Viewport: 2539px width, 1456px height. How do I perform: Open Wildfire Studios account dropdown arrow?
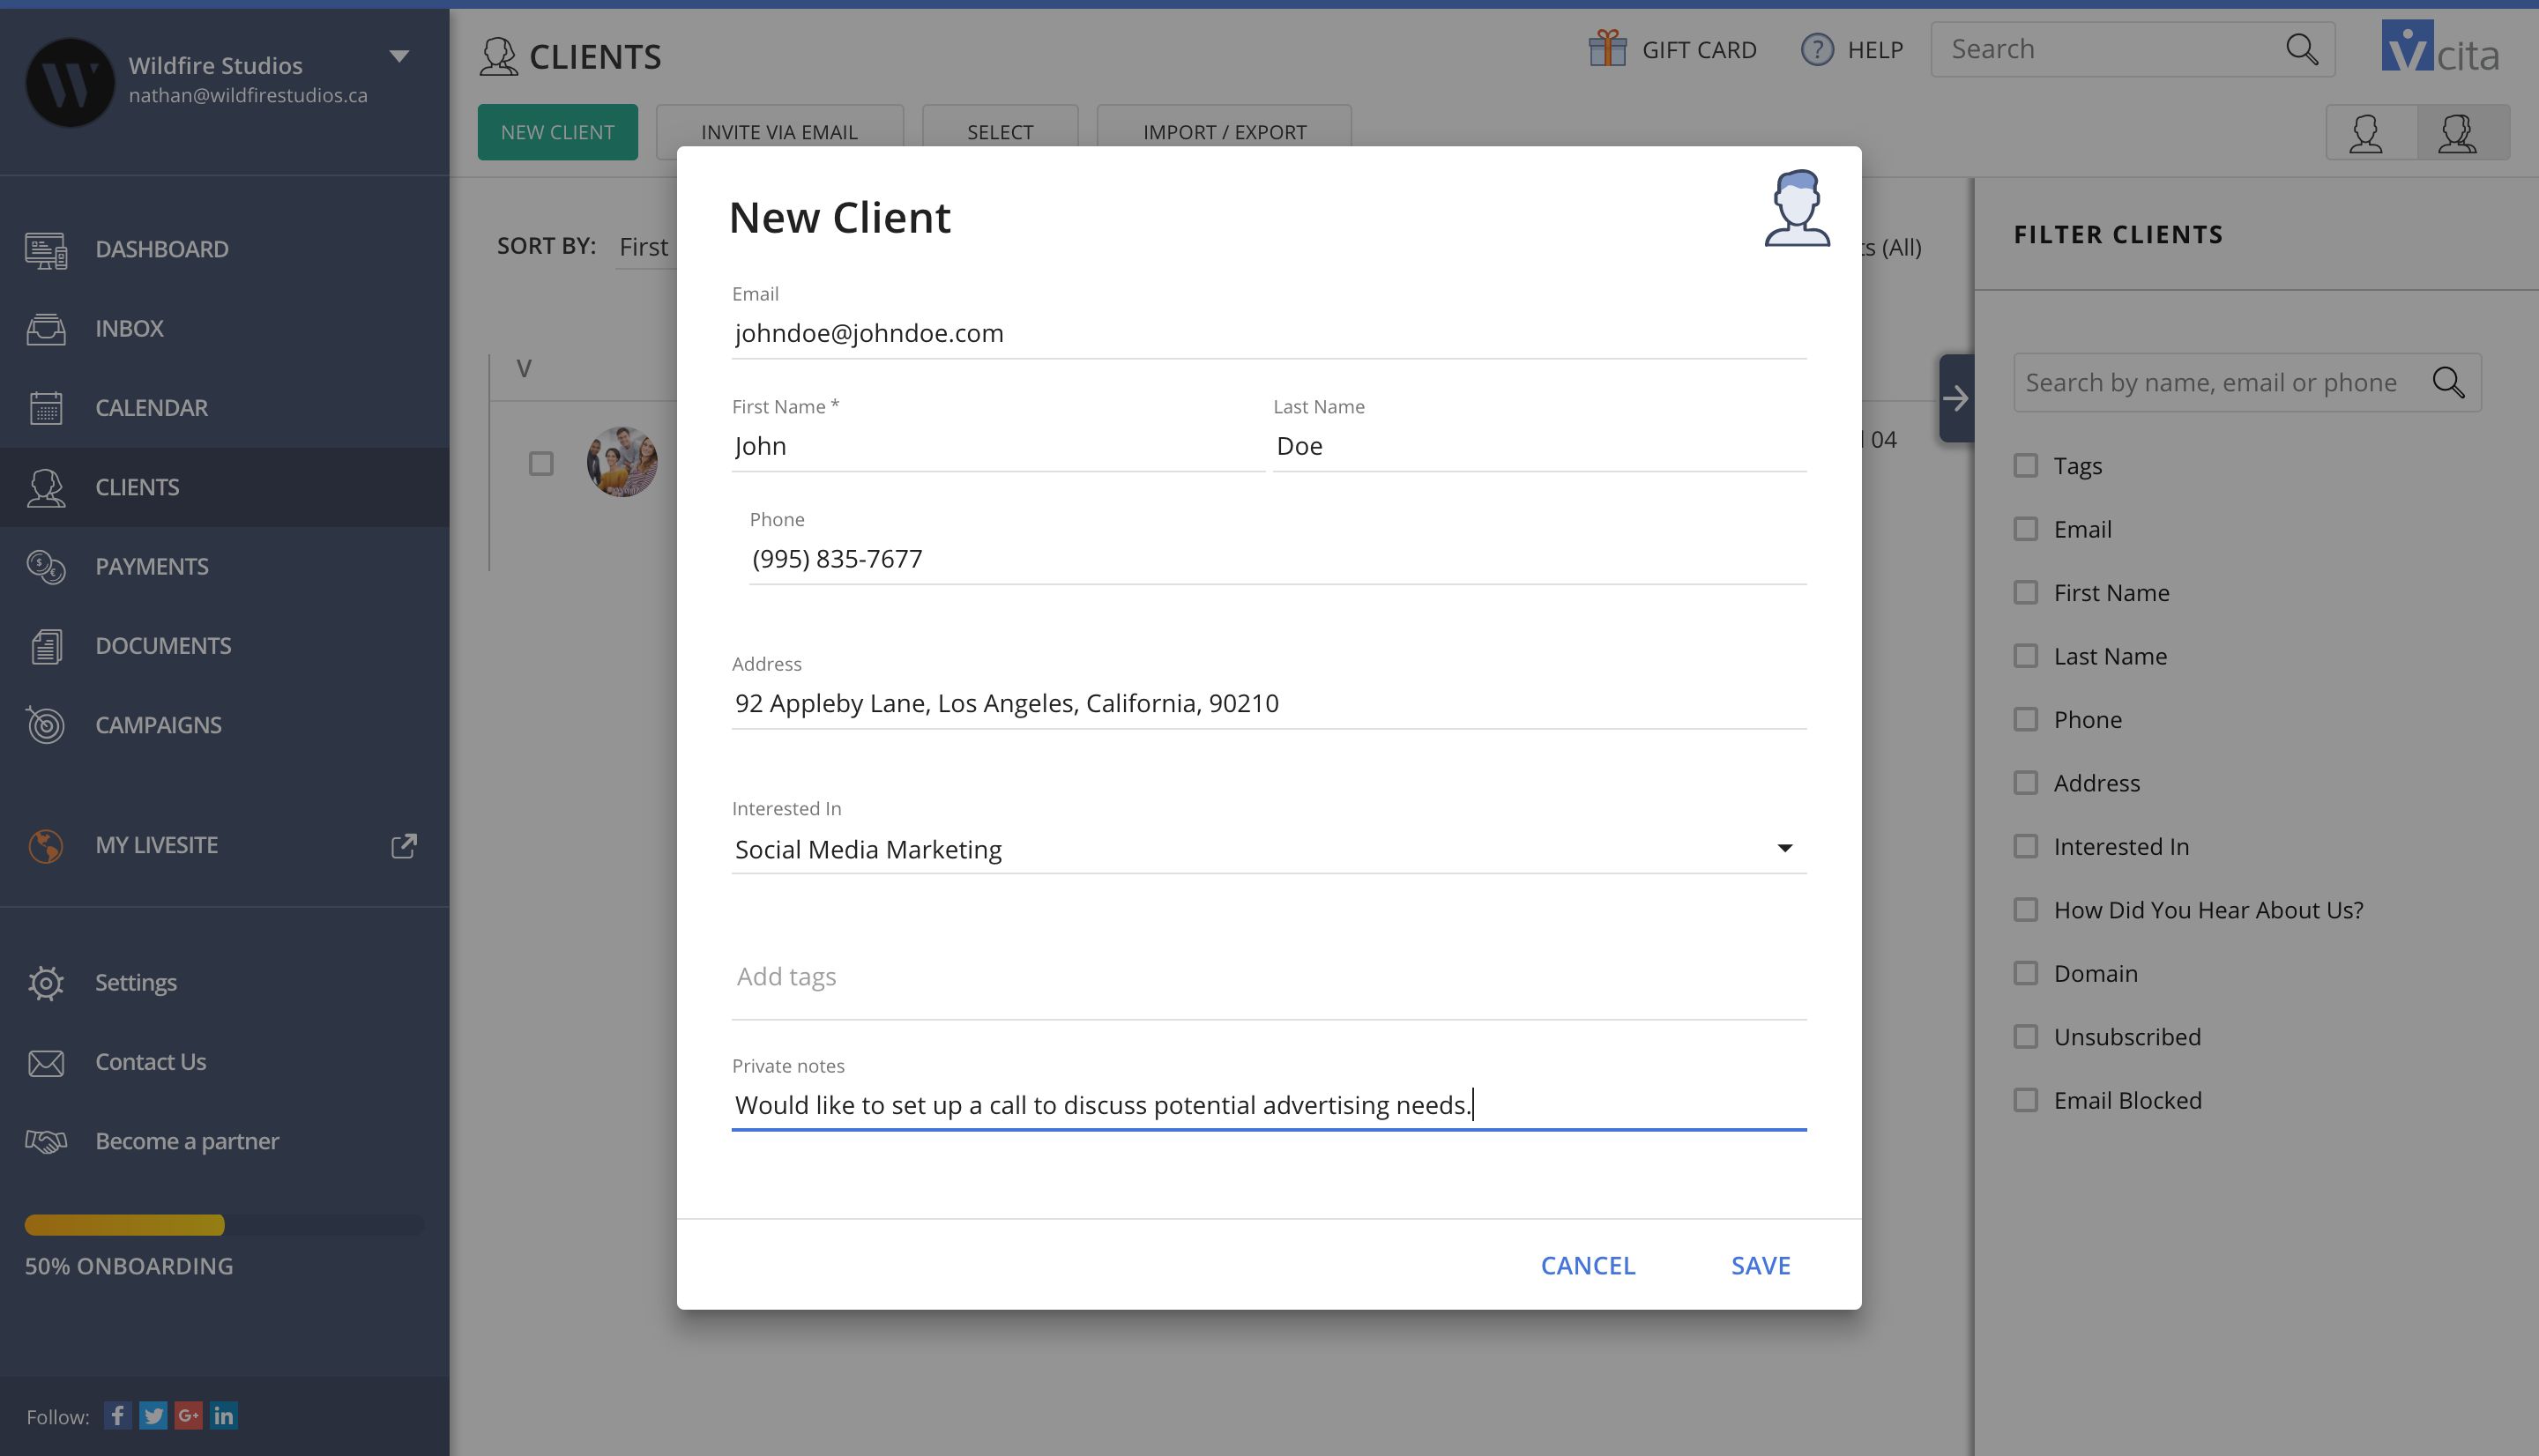click(399, 56)
